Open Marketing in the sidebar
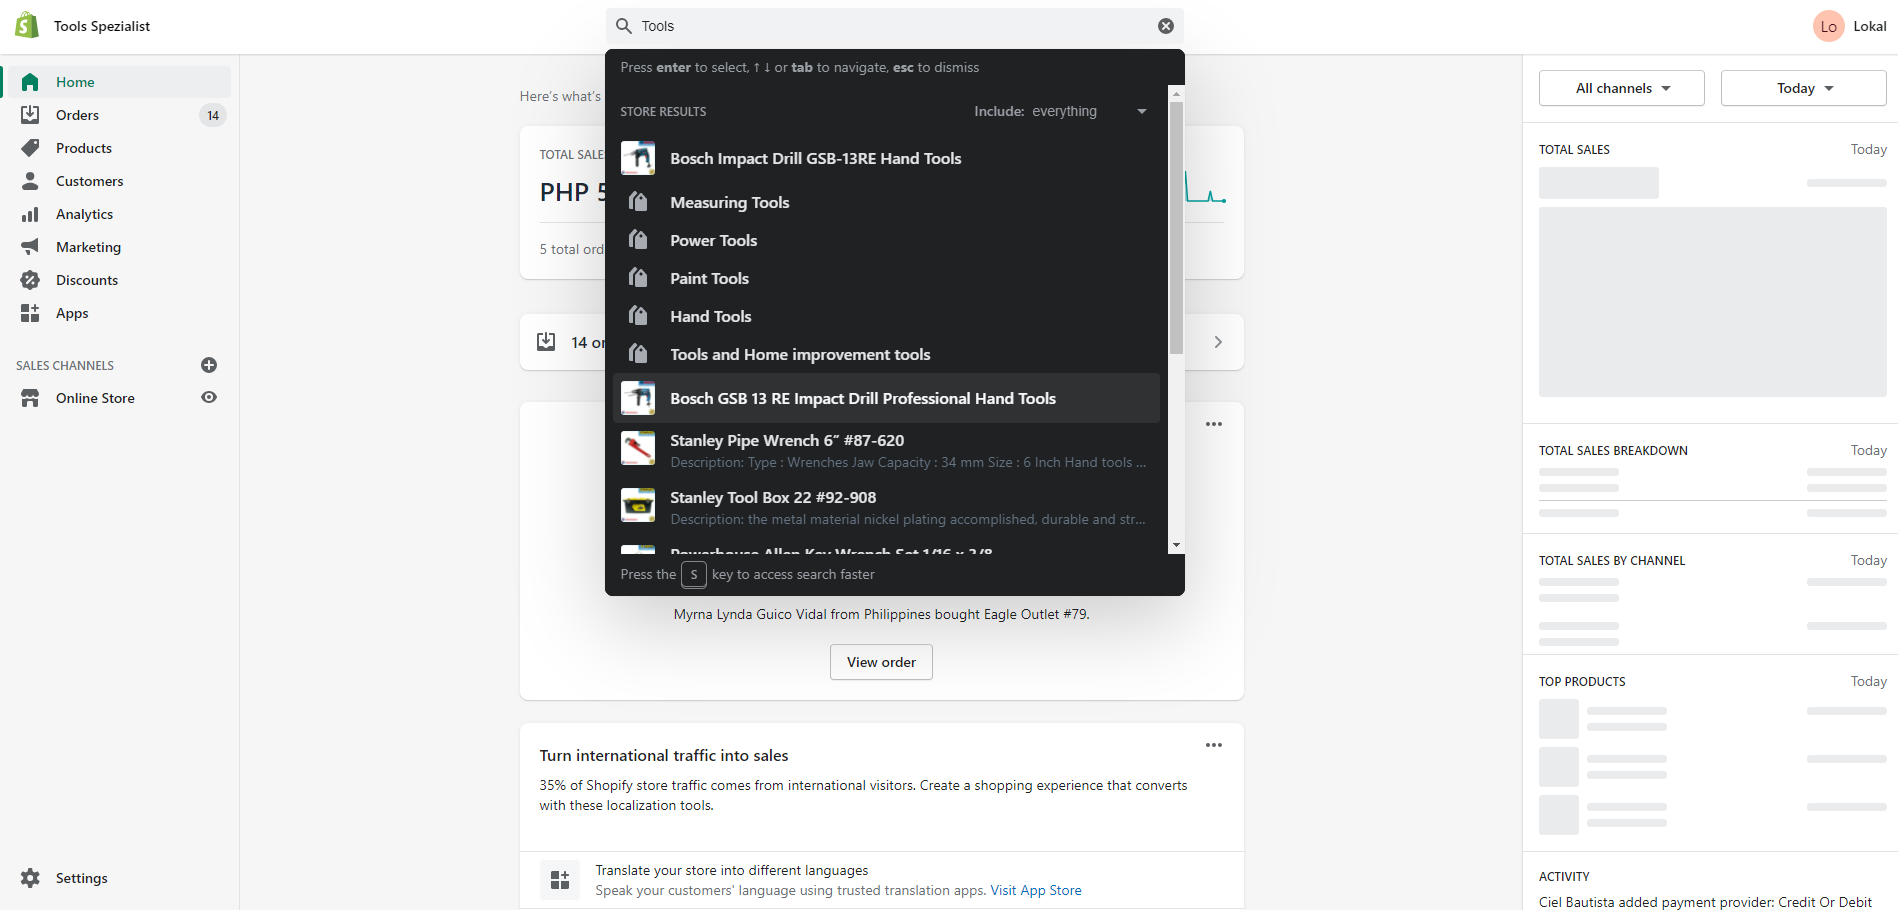1898x910 pixels. [x=88, y=247]
